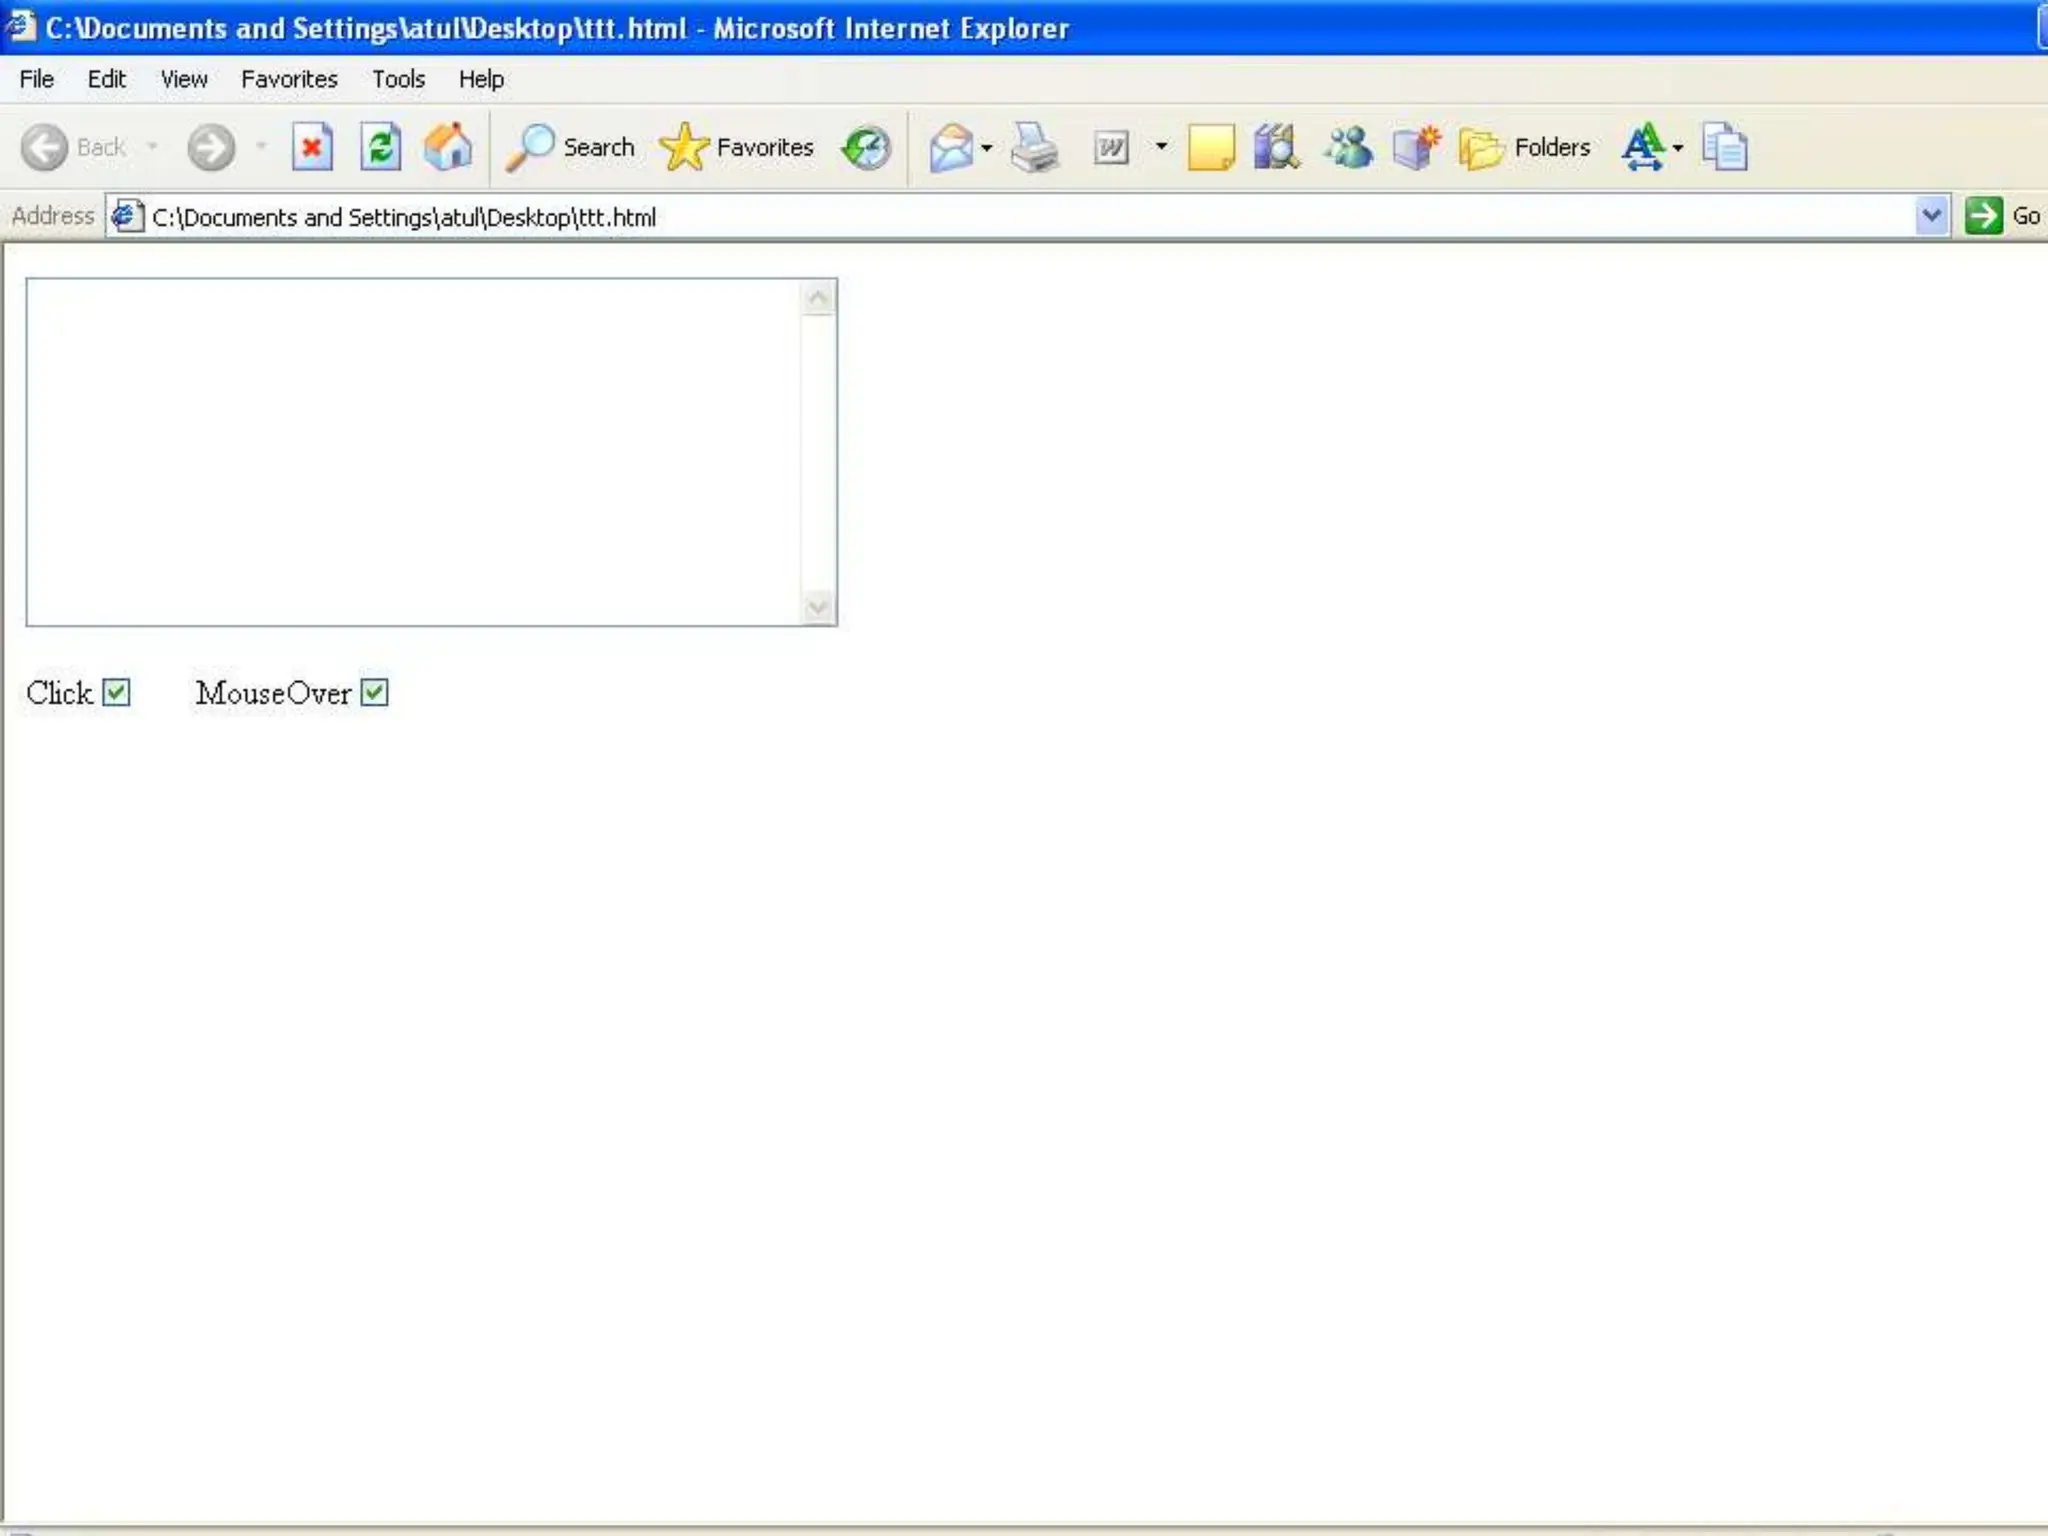Image resolution: width=2048 pixels, height=1536 pixels.
Task: Open the History toolbar icon
Action: tap(865, 148)
